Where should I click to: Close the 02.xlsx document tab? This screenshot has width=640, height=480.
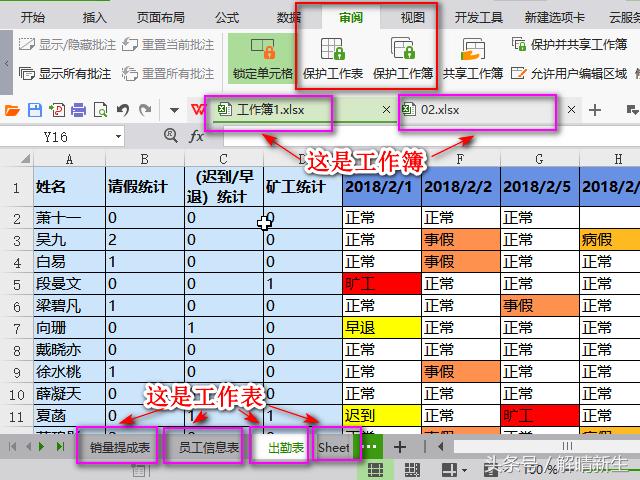click(x=571, y=109)
